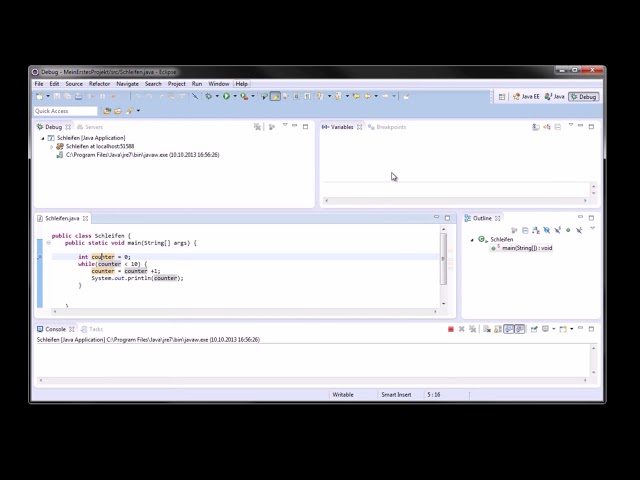This screenshot has width=640, height=480.
Task: Click the Open Console icon
Action: [563, 329]
